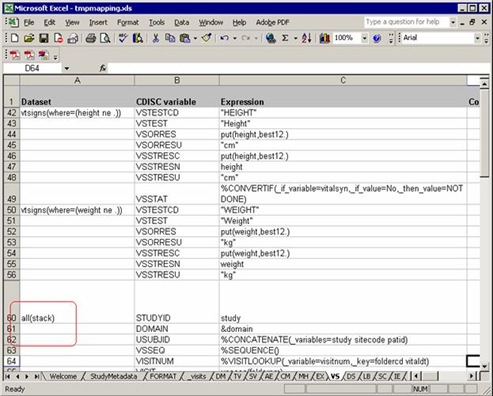Select the cell containing %SEQUENCE()
Image resolution: width=493 pixels, height=396 pixels.
point(343,350)
